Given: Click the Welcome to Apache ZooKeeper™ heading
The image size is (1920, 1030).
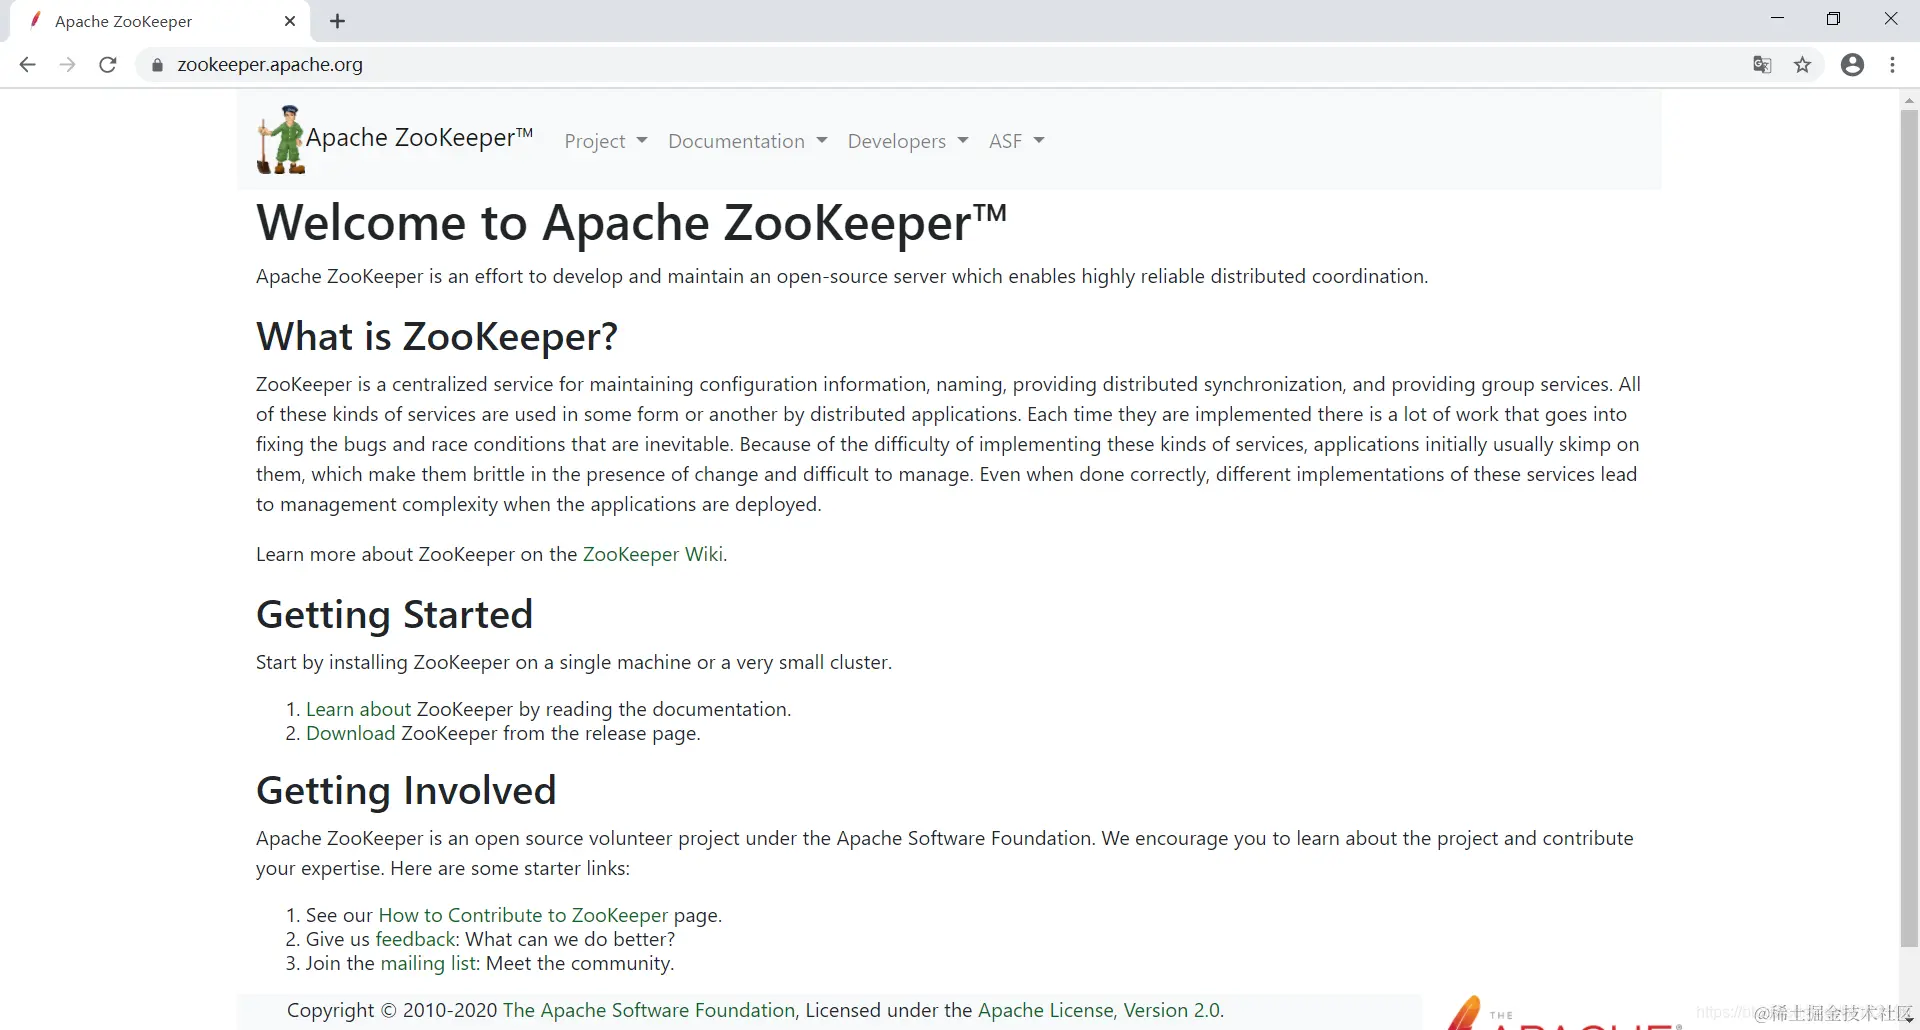Looking at the screenshot, I should 631,222.
